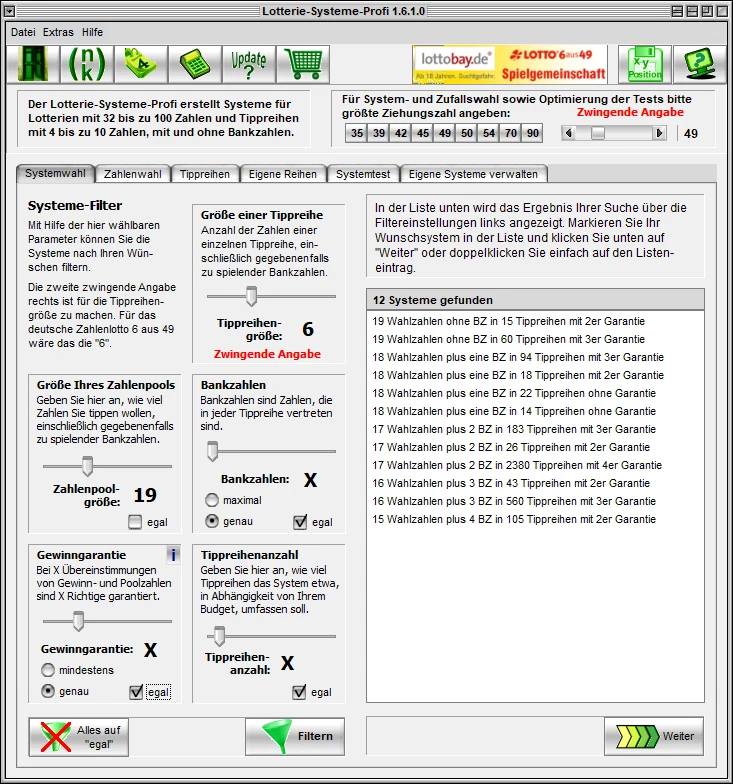Image resolution: width=733 pixels, height=784 pixels.
Task: Click the Zahlenpoolgröße slider handle
Action: click(88, 466)
